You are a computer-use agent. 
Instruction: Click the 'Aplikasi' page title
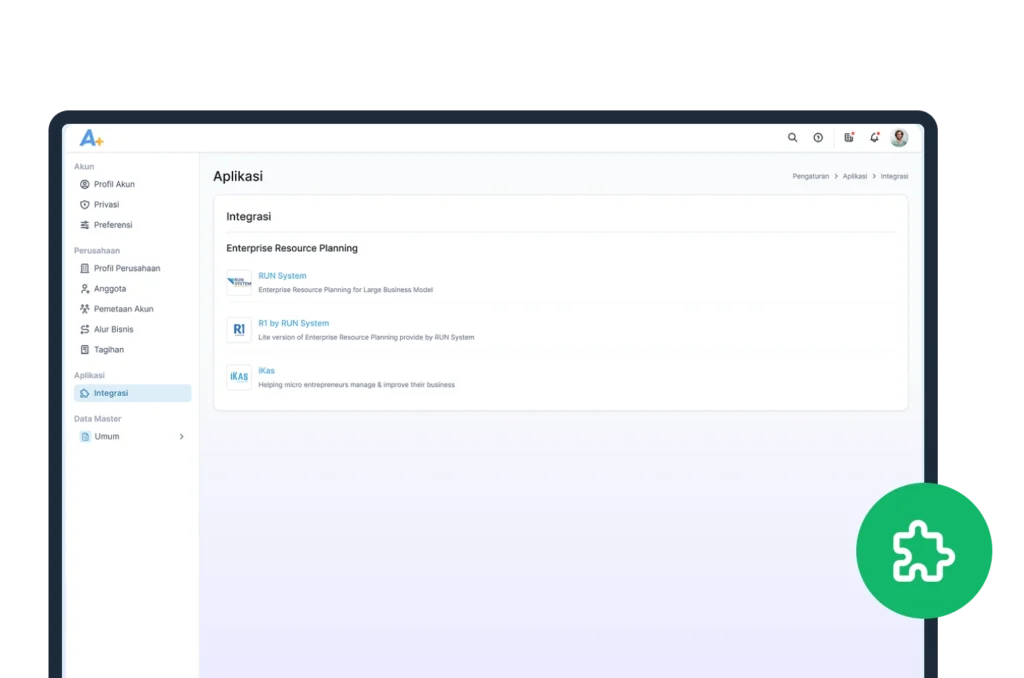pos(238,176)
